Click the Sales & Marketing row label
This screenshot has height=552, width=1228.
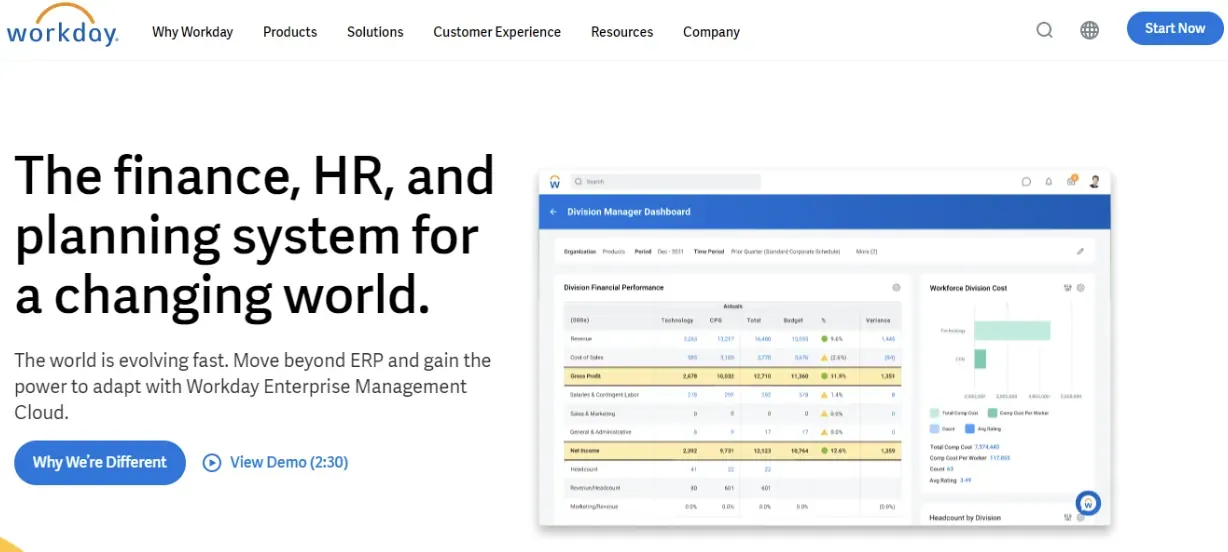(x=591, y=413)
